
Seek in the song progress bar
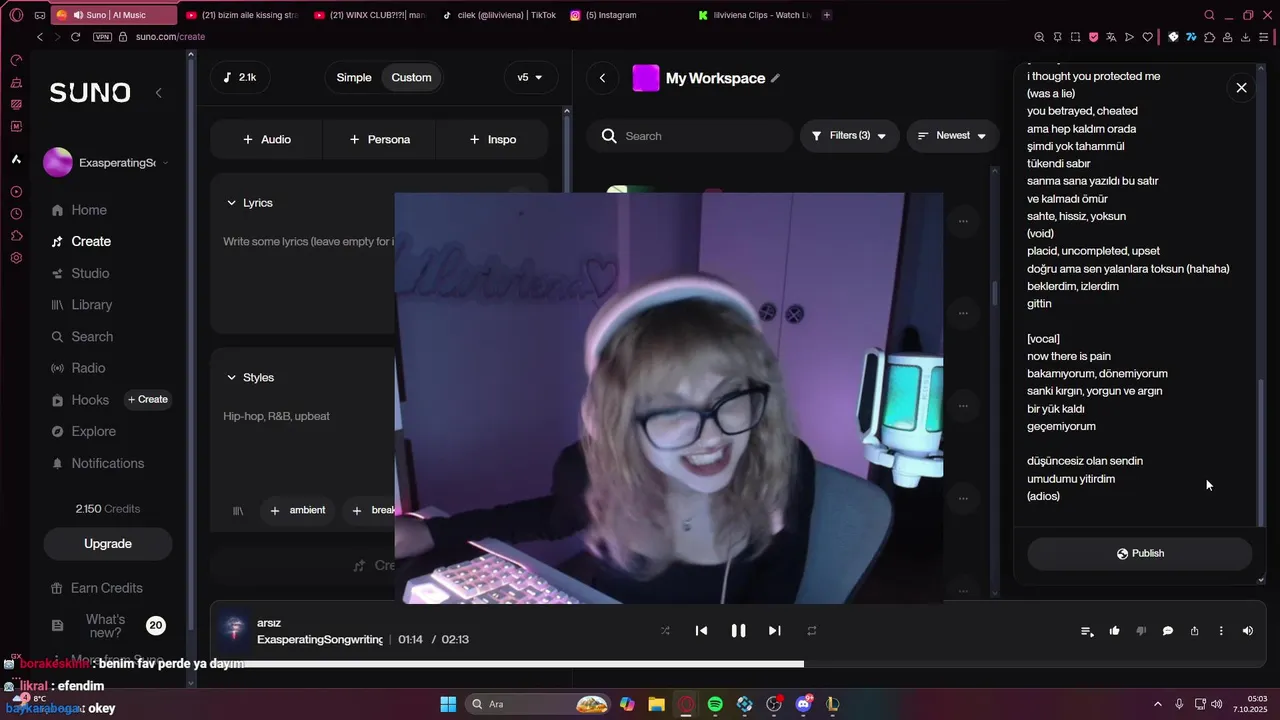[x=738, y=663]
